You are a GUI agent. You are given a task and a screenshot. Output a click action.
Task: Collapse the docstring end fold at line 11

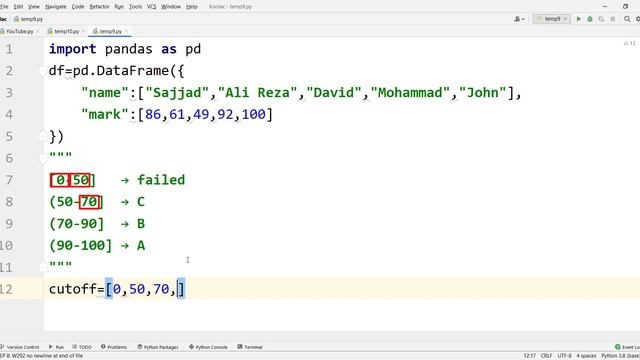[42, 267]
